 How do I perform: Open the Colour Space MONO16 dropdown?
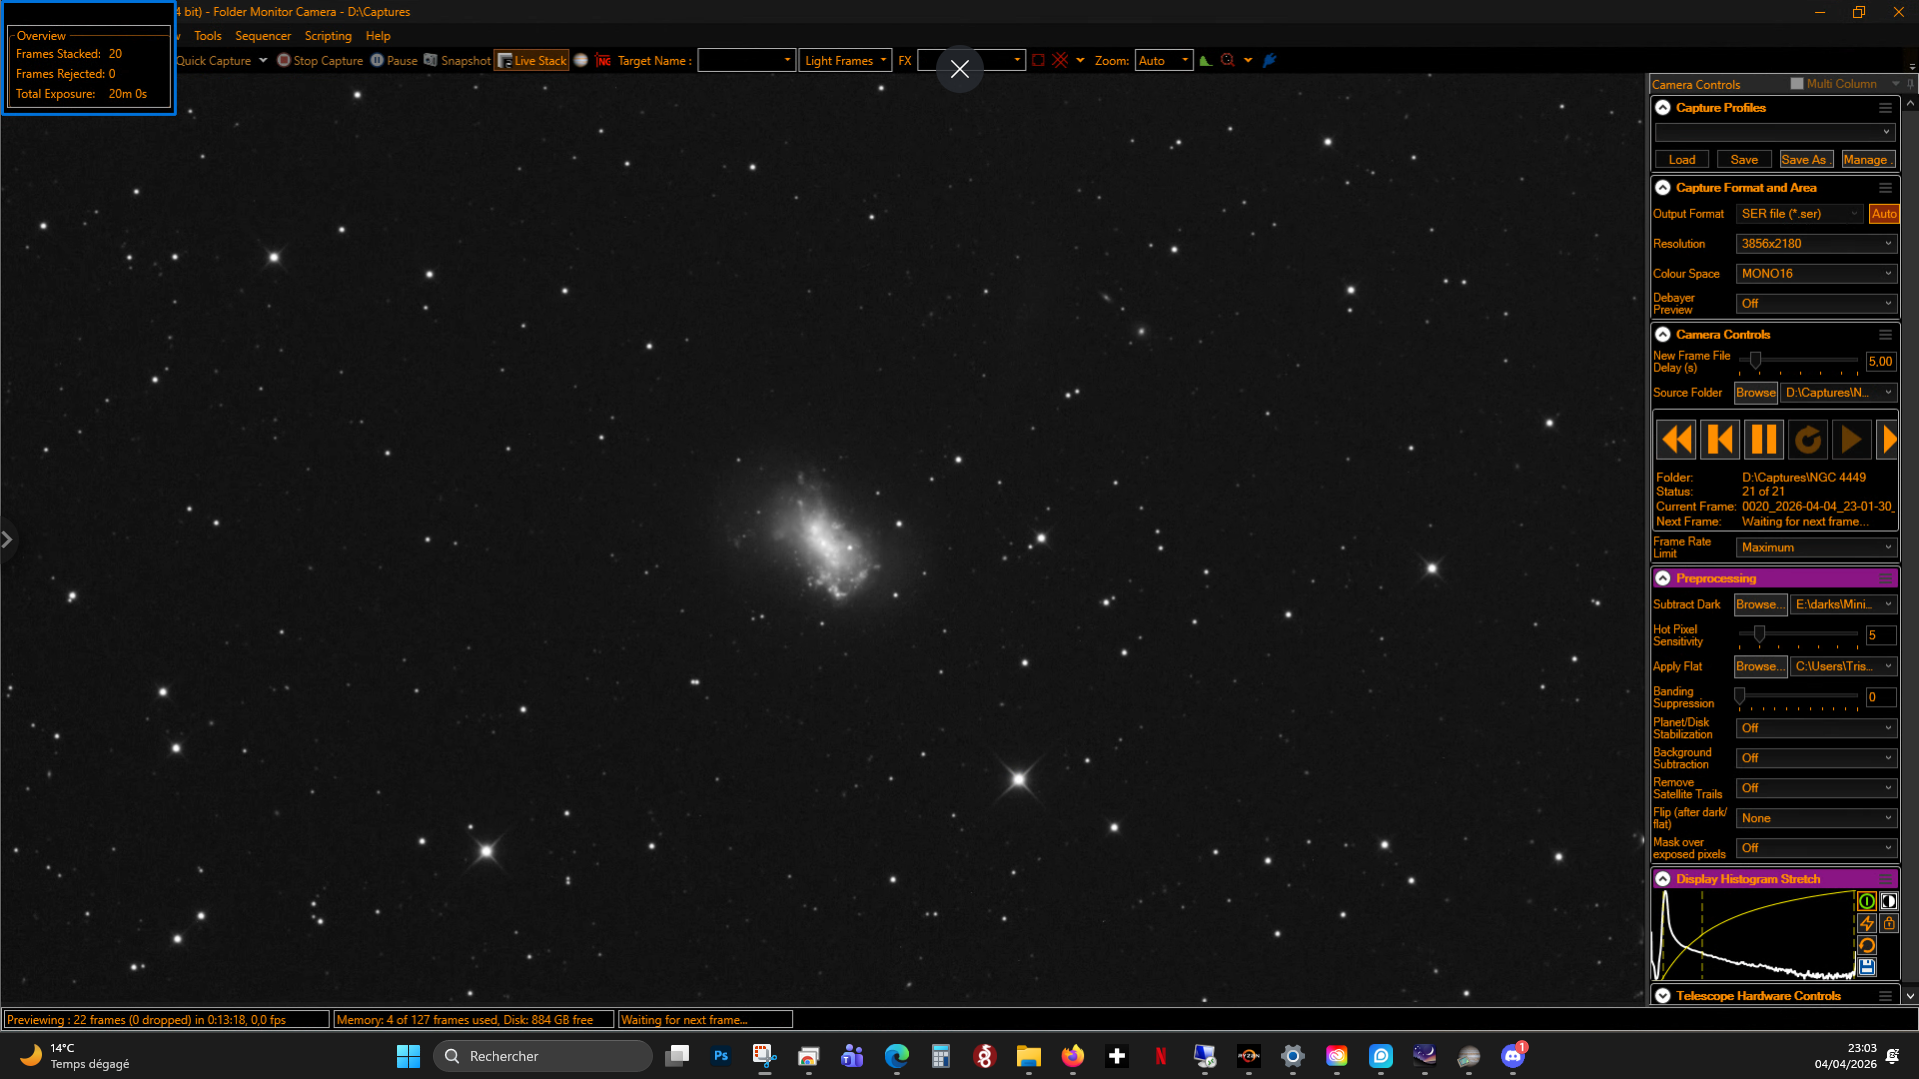pyautogui.click(x=1816, y=274)
